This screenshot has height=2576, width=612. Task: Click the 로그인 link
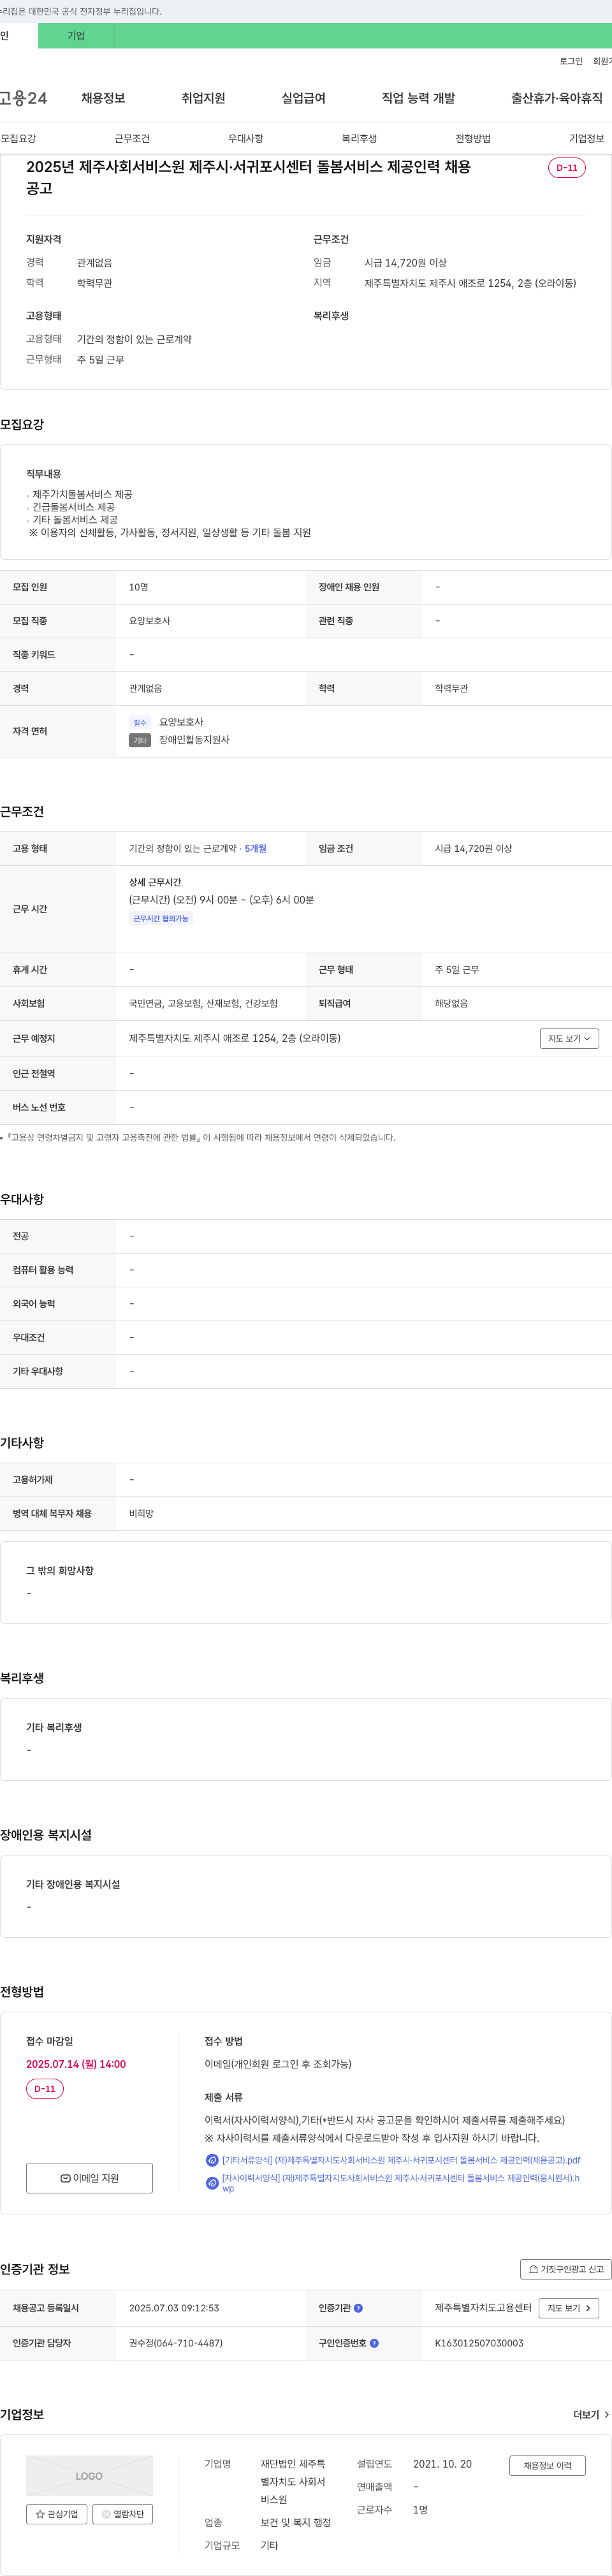point(571,62)
